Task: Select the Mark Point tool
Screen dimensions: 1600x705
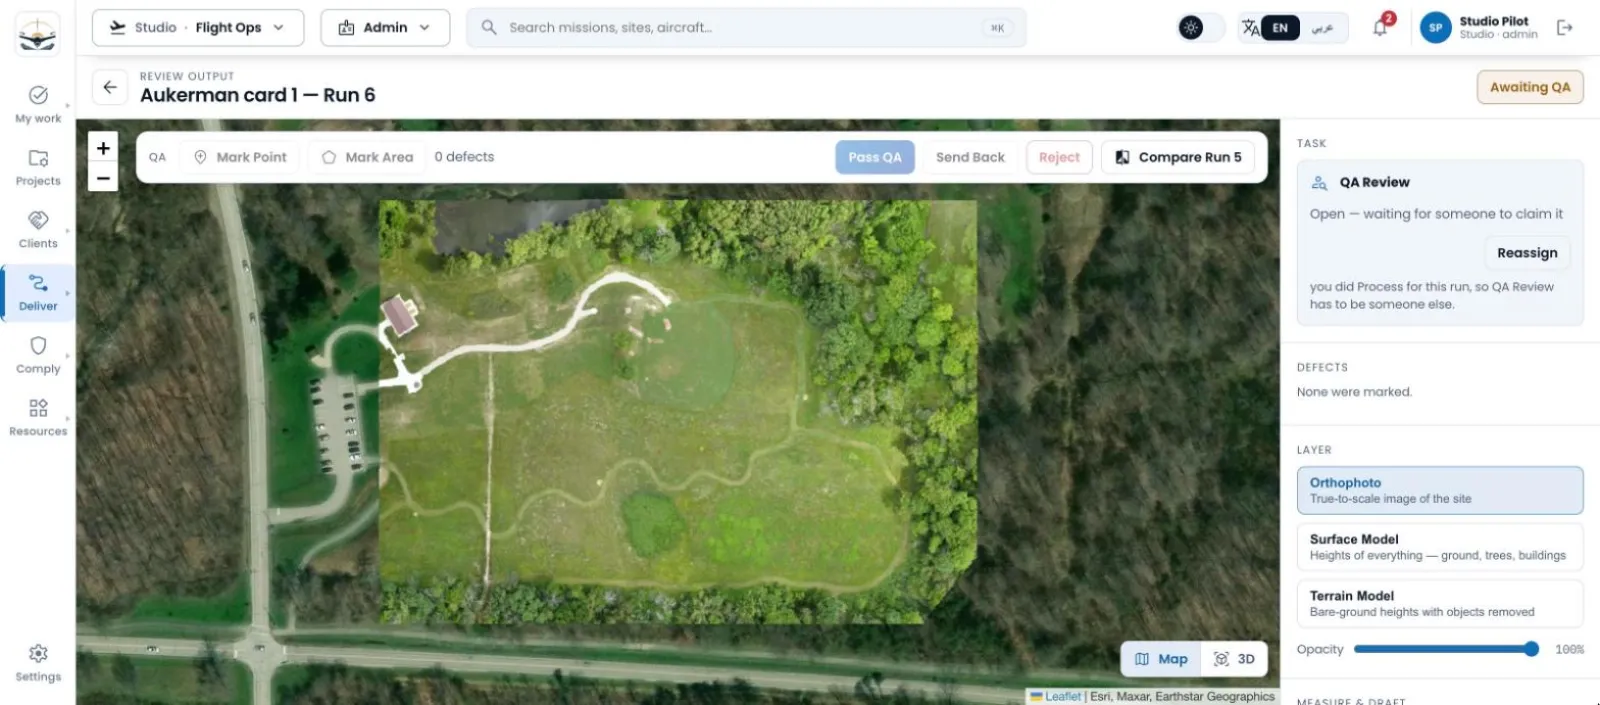Action: pos(240,157)
